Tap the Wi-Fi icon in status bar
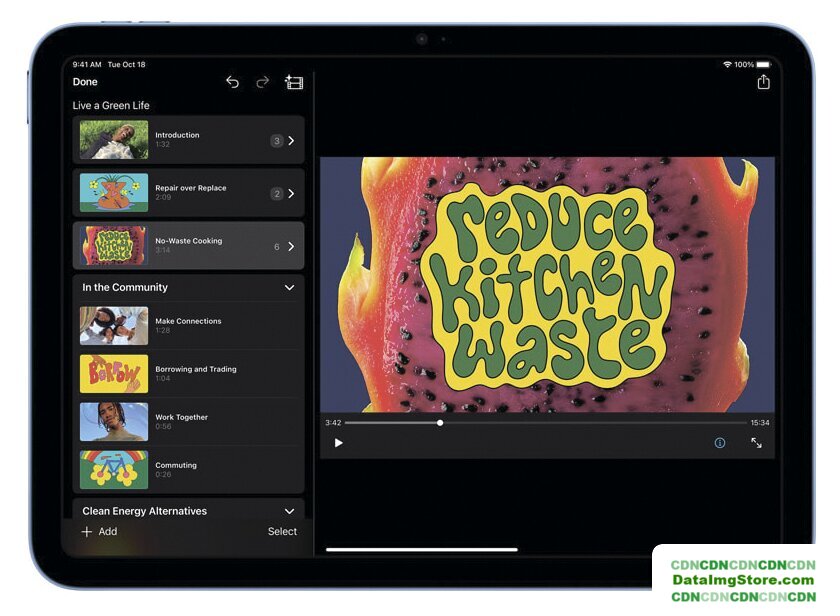This screenshot has height=616, width=840. coord(727,64)
